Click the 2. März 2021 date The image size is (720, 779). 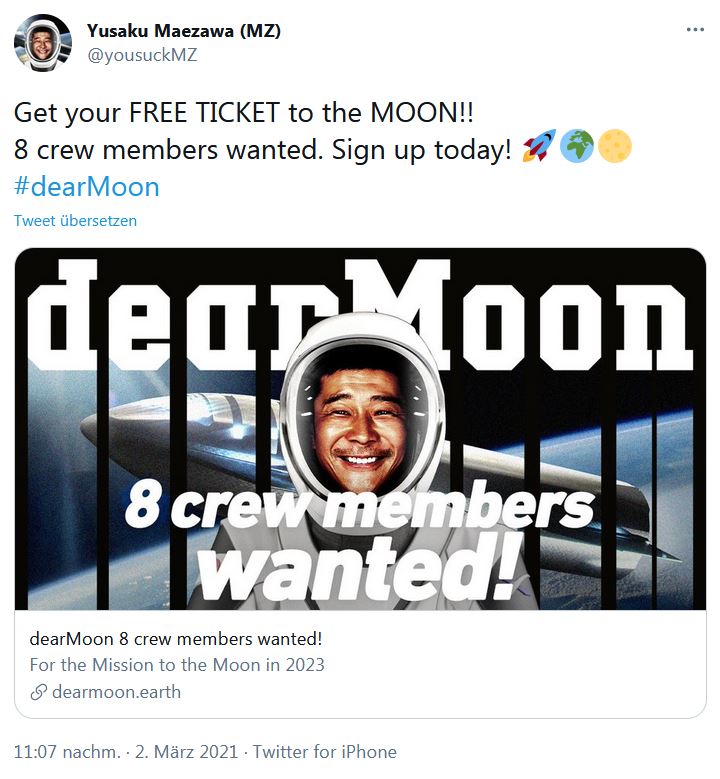click(186, 752)
